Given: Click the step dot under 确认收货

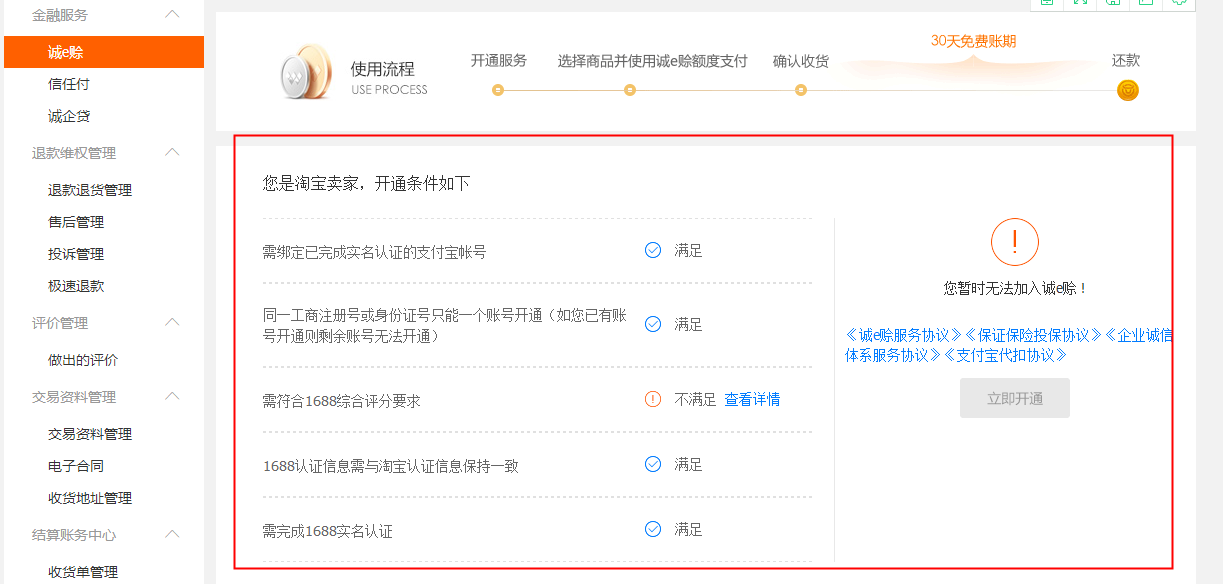Looking at the screenshot, I should [x=801, y=90].
